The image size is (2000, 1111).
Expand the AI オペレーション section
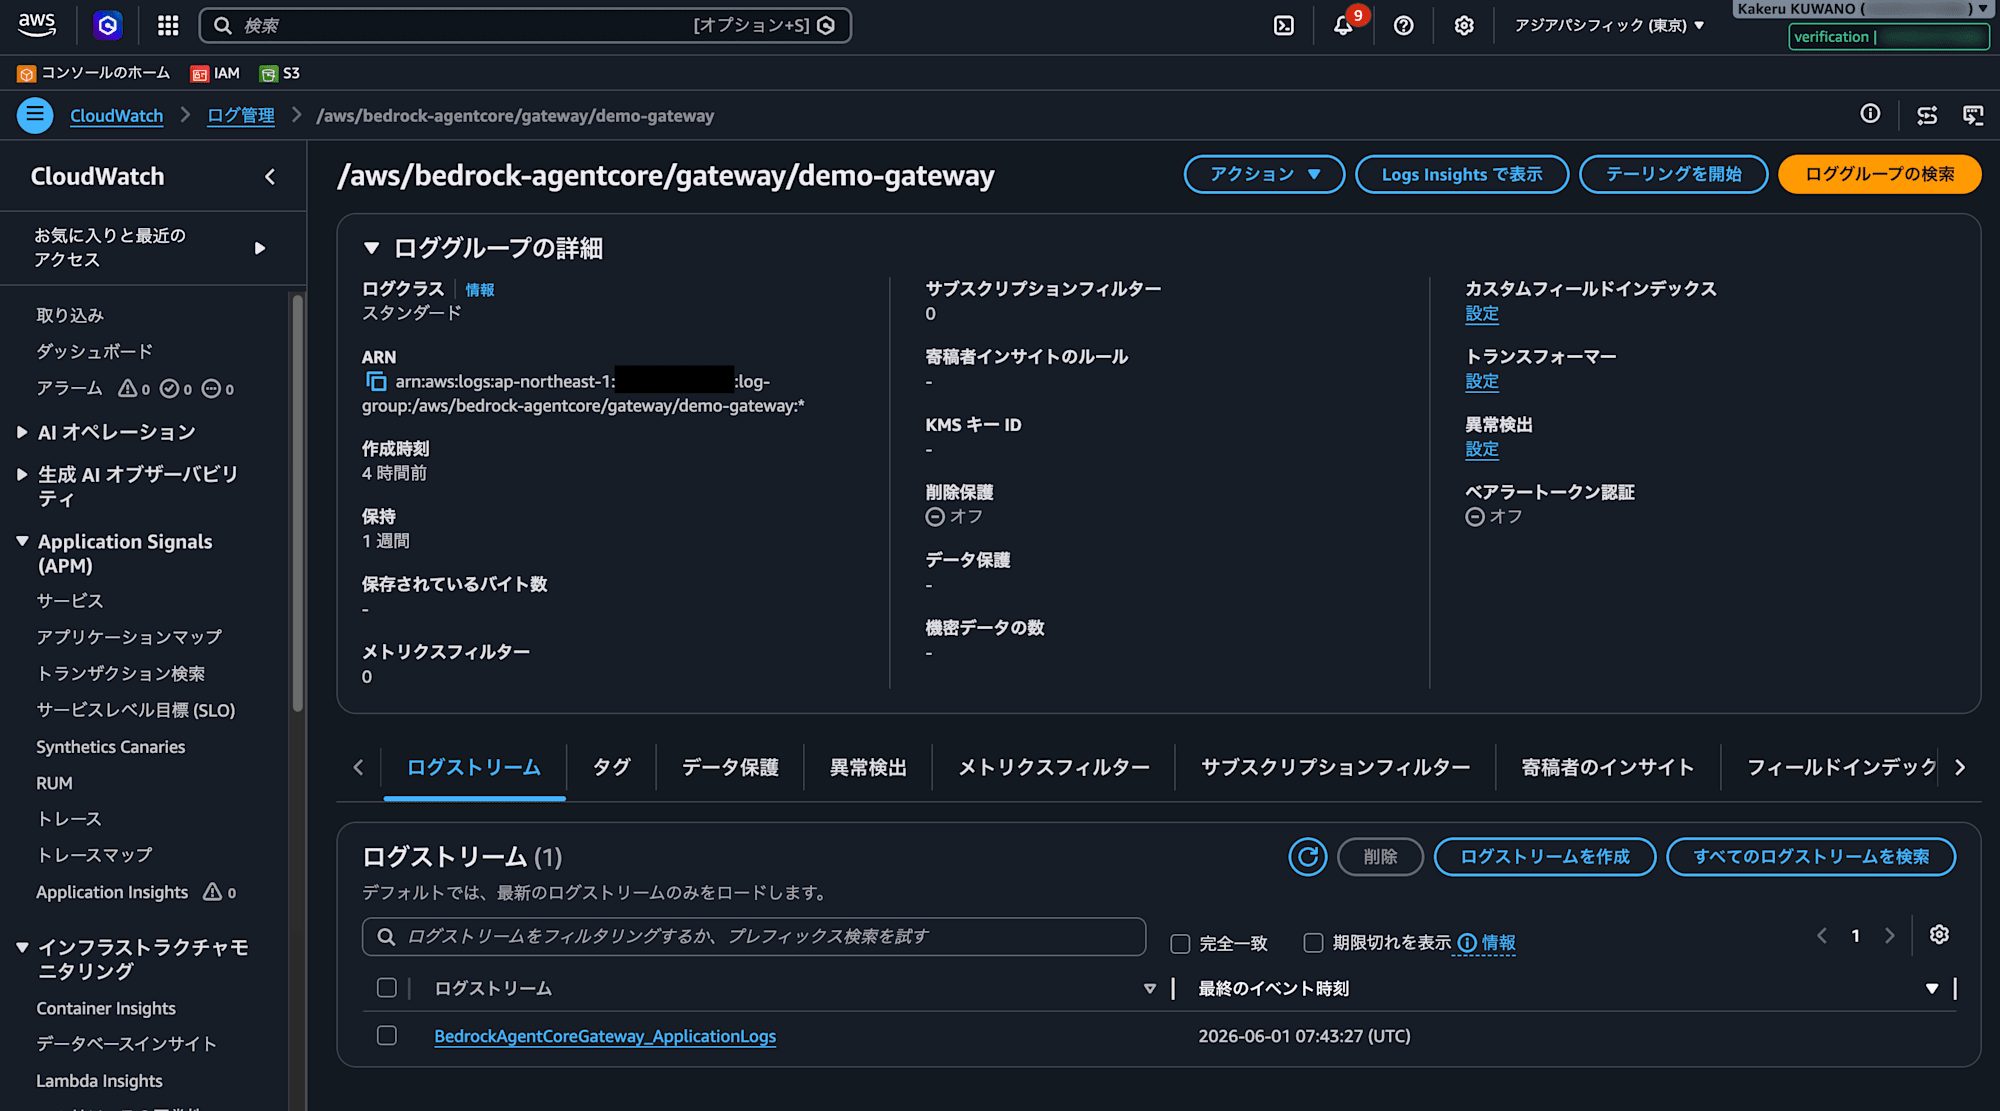22,432
